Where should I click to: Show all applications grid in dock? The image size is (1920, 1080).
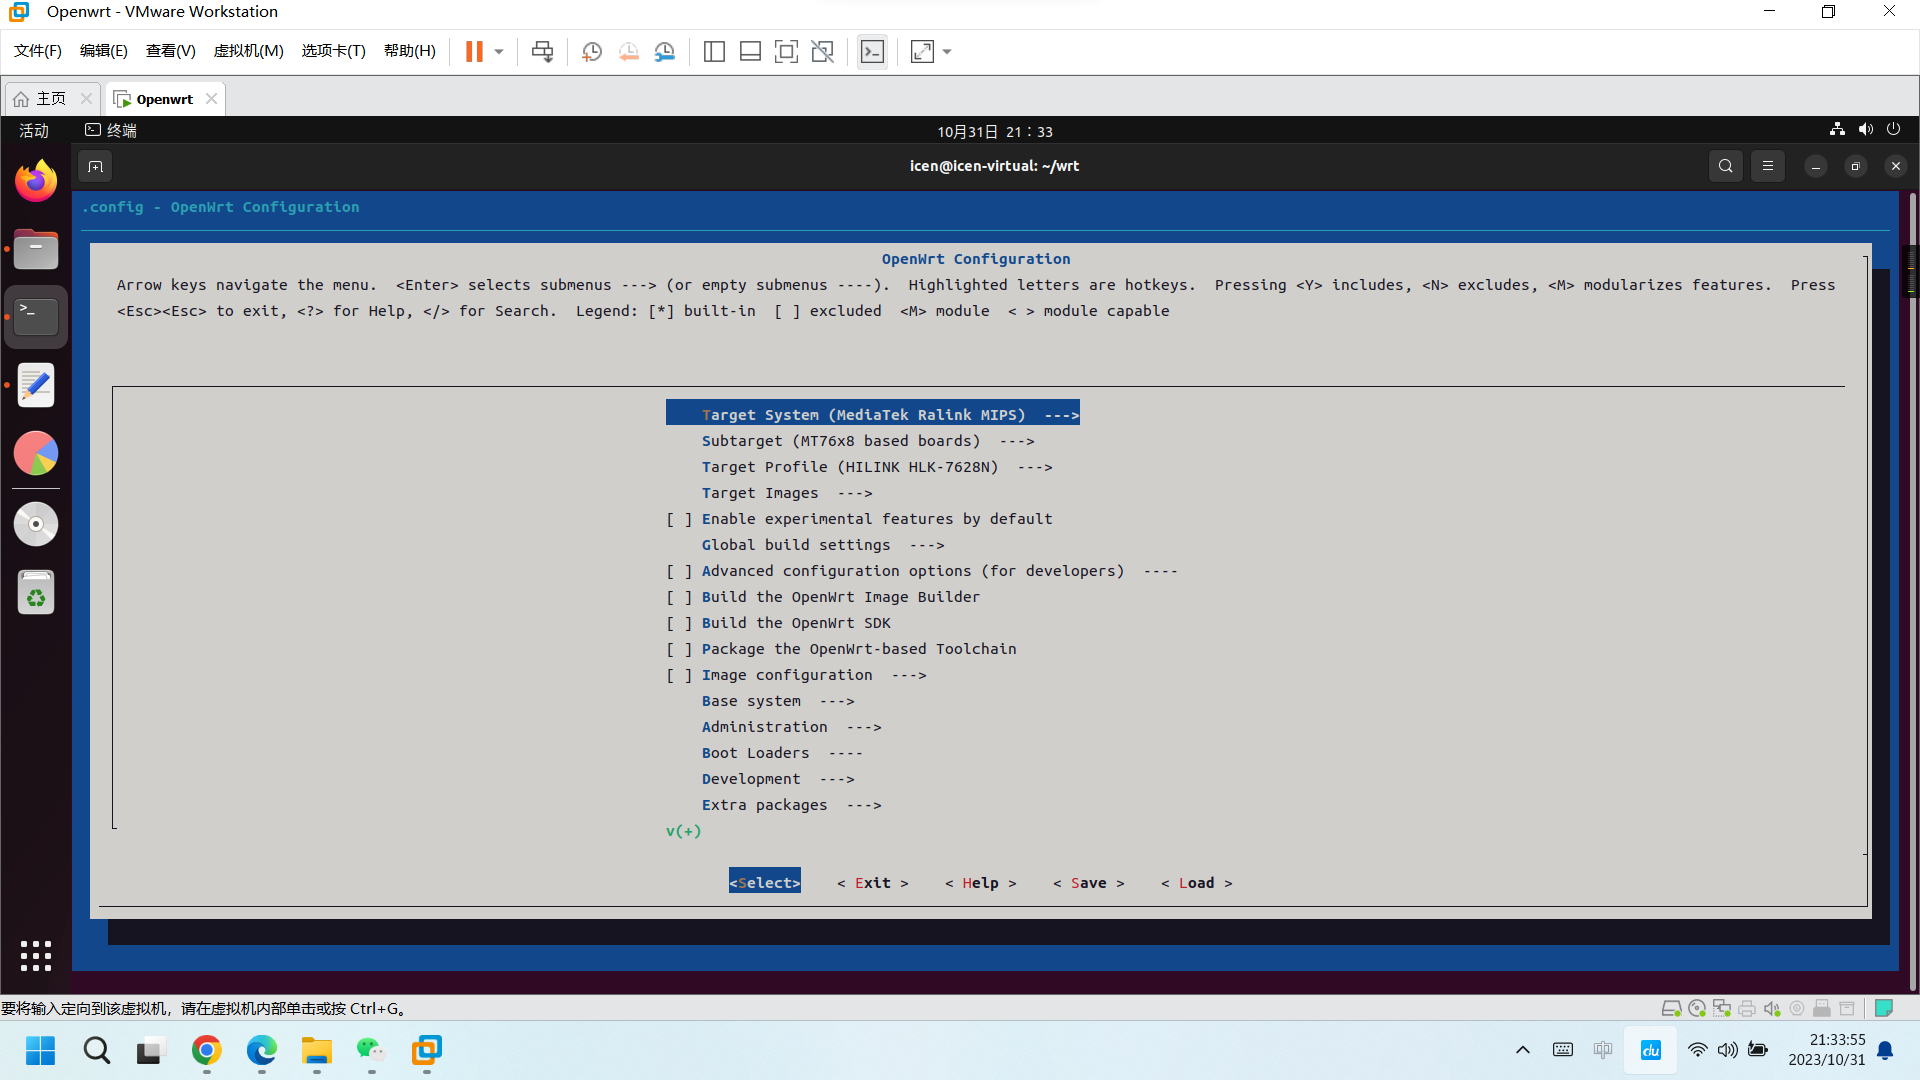[36, 956]
